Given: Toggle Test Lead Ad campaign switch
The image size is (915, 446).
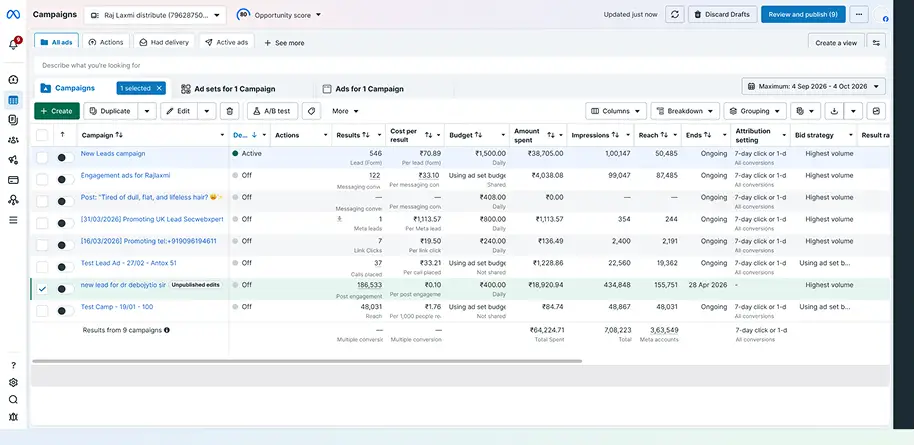Looking at the screenshot, I should pos(65,267).
